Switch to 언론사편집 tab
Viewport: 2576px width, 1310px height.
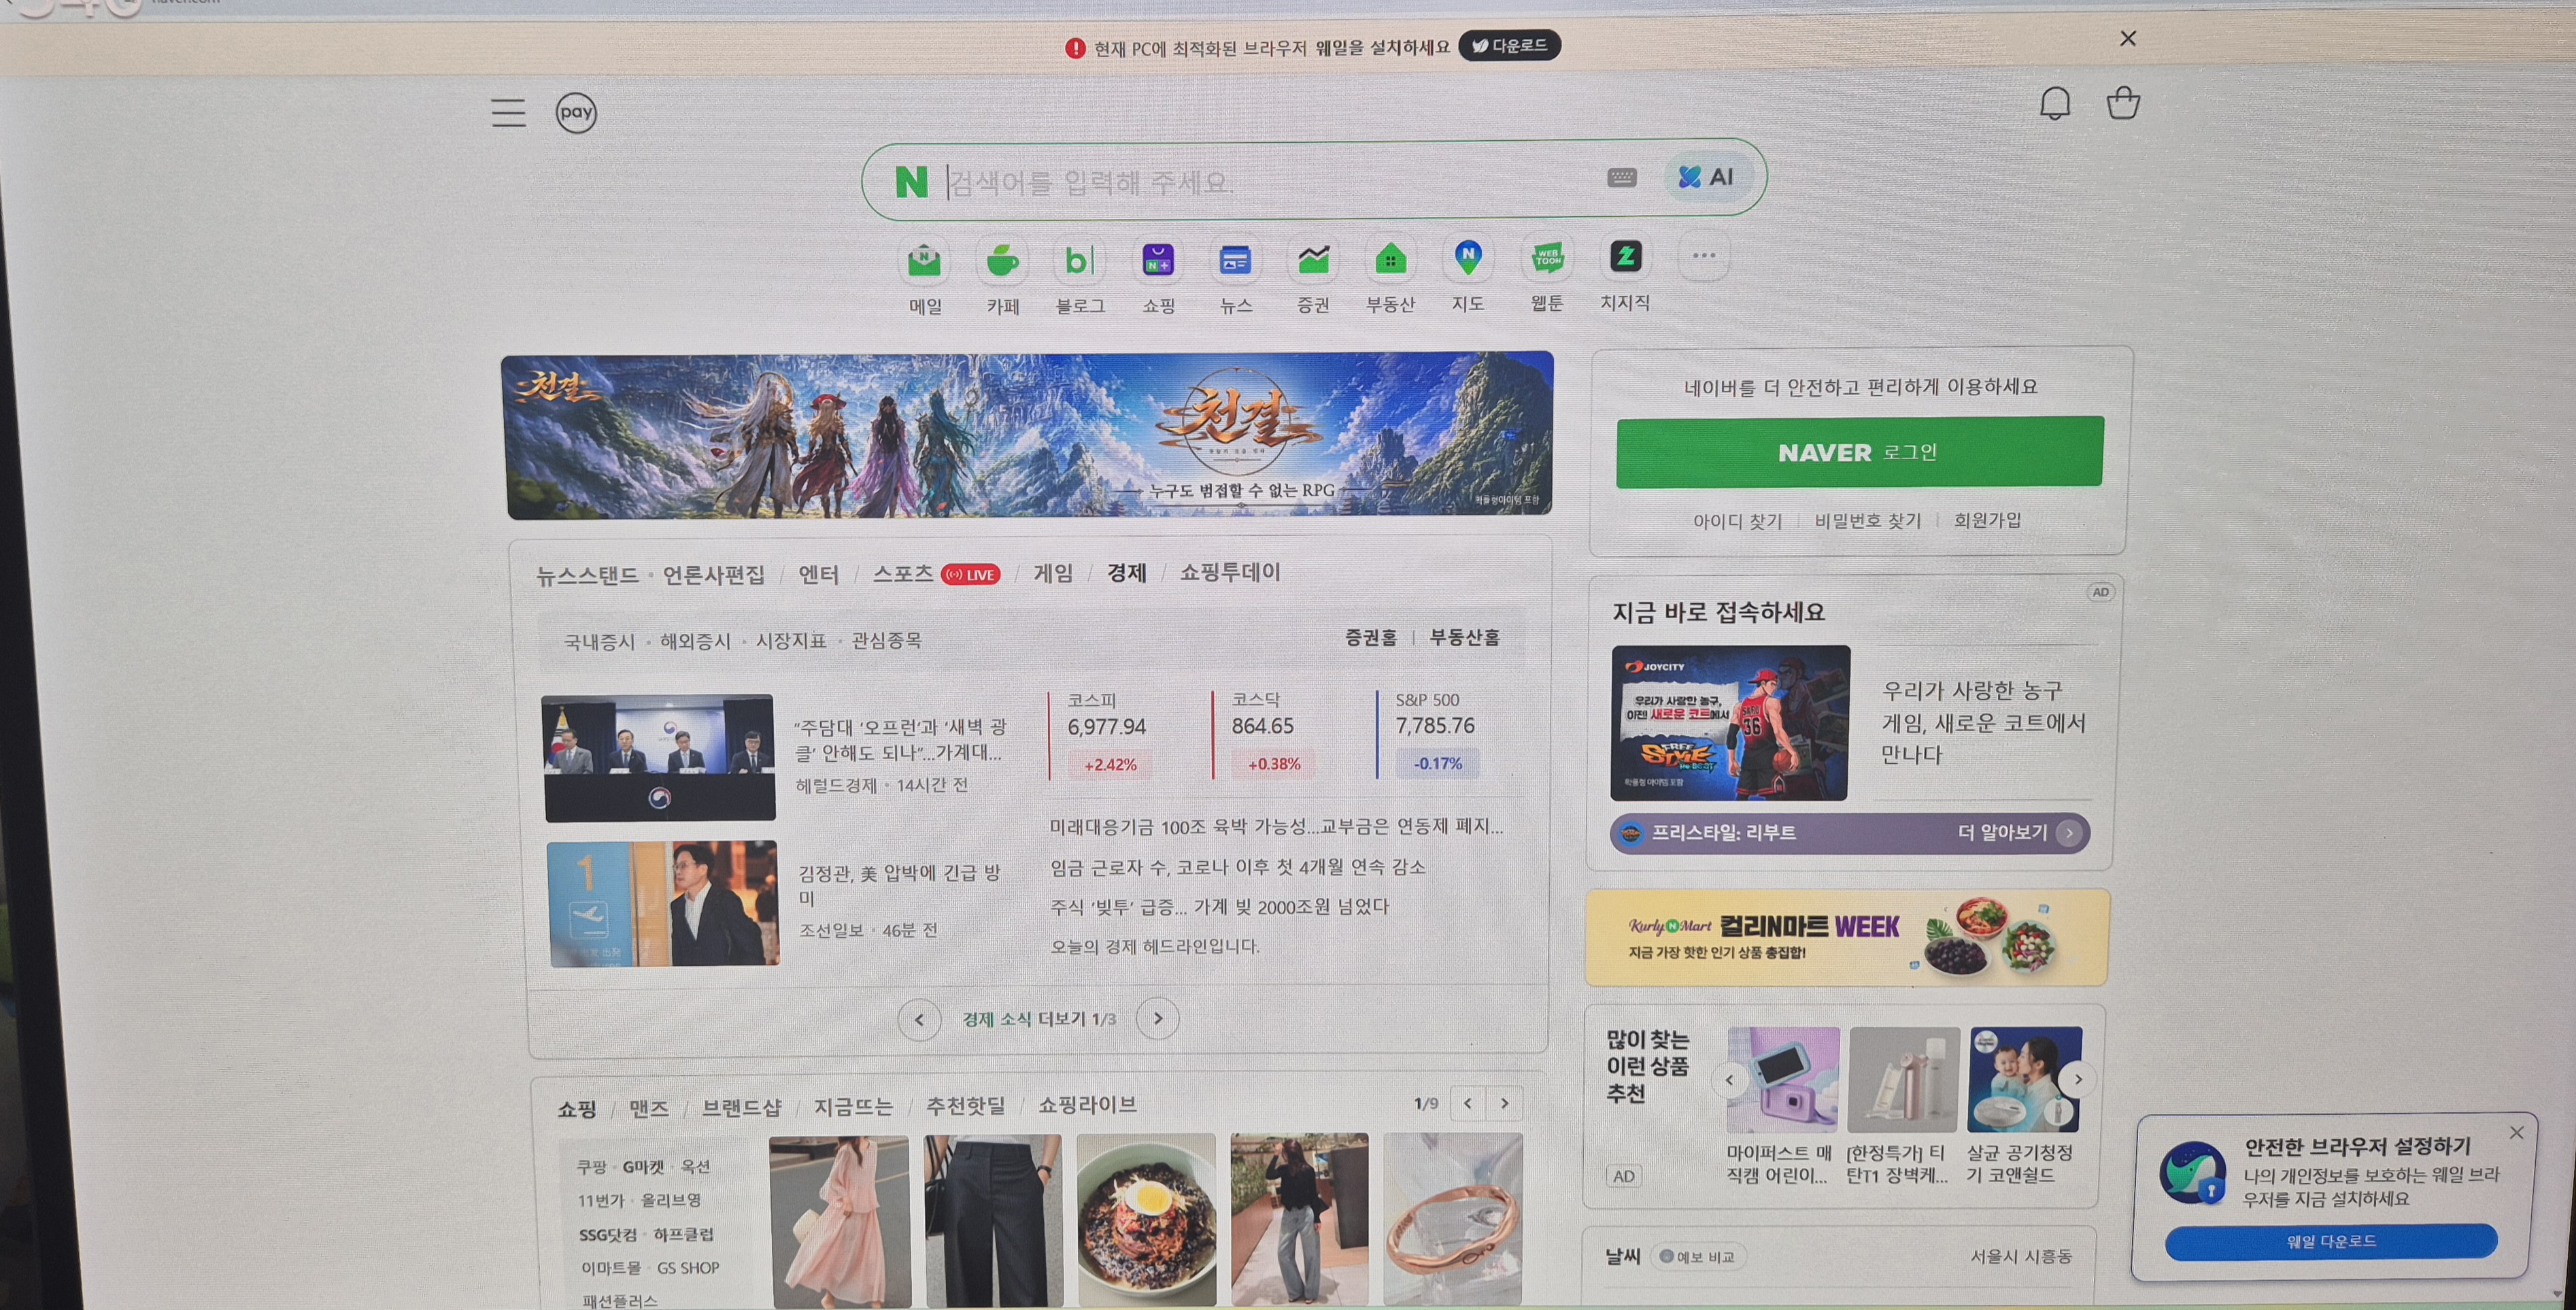713,575
